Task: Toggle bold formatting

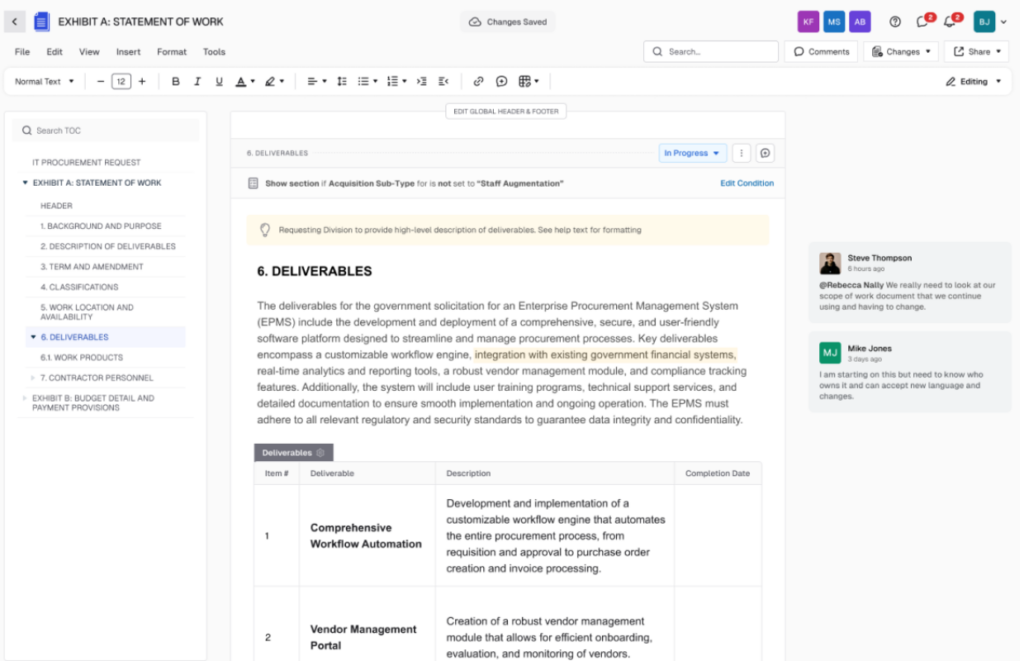Action: (x=176, y=81)
